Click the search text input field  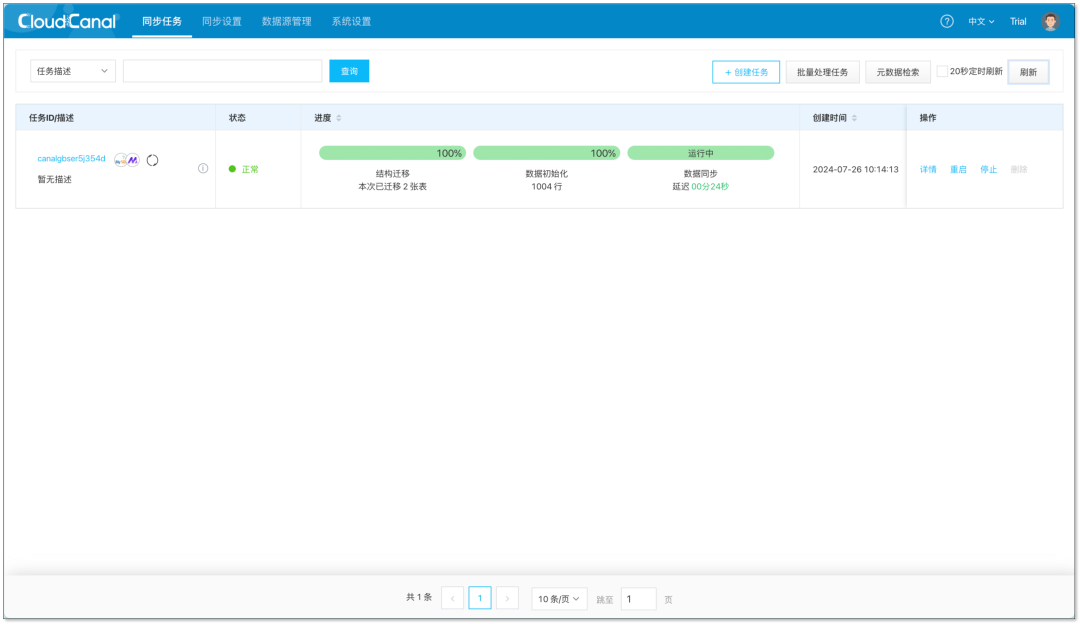(x=222, y=71)
